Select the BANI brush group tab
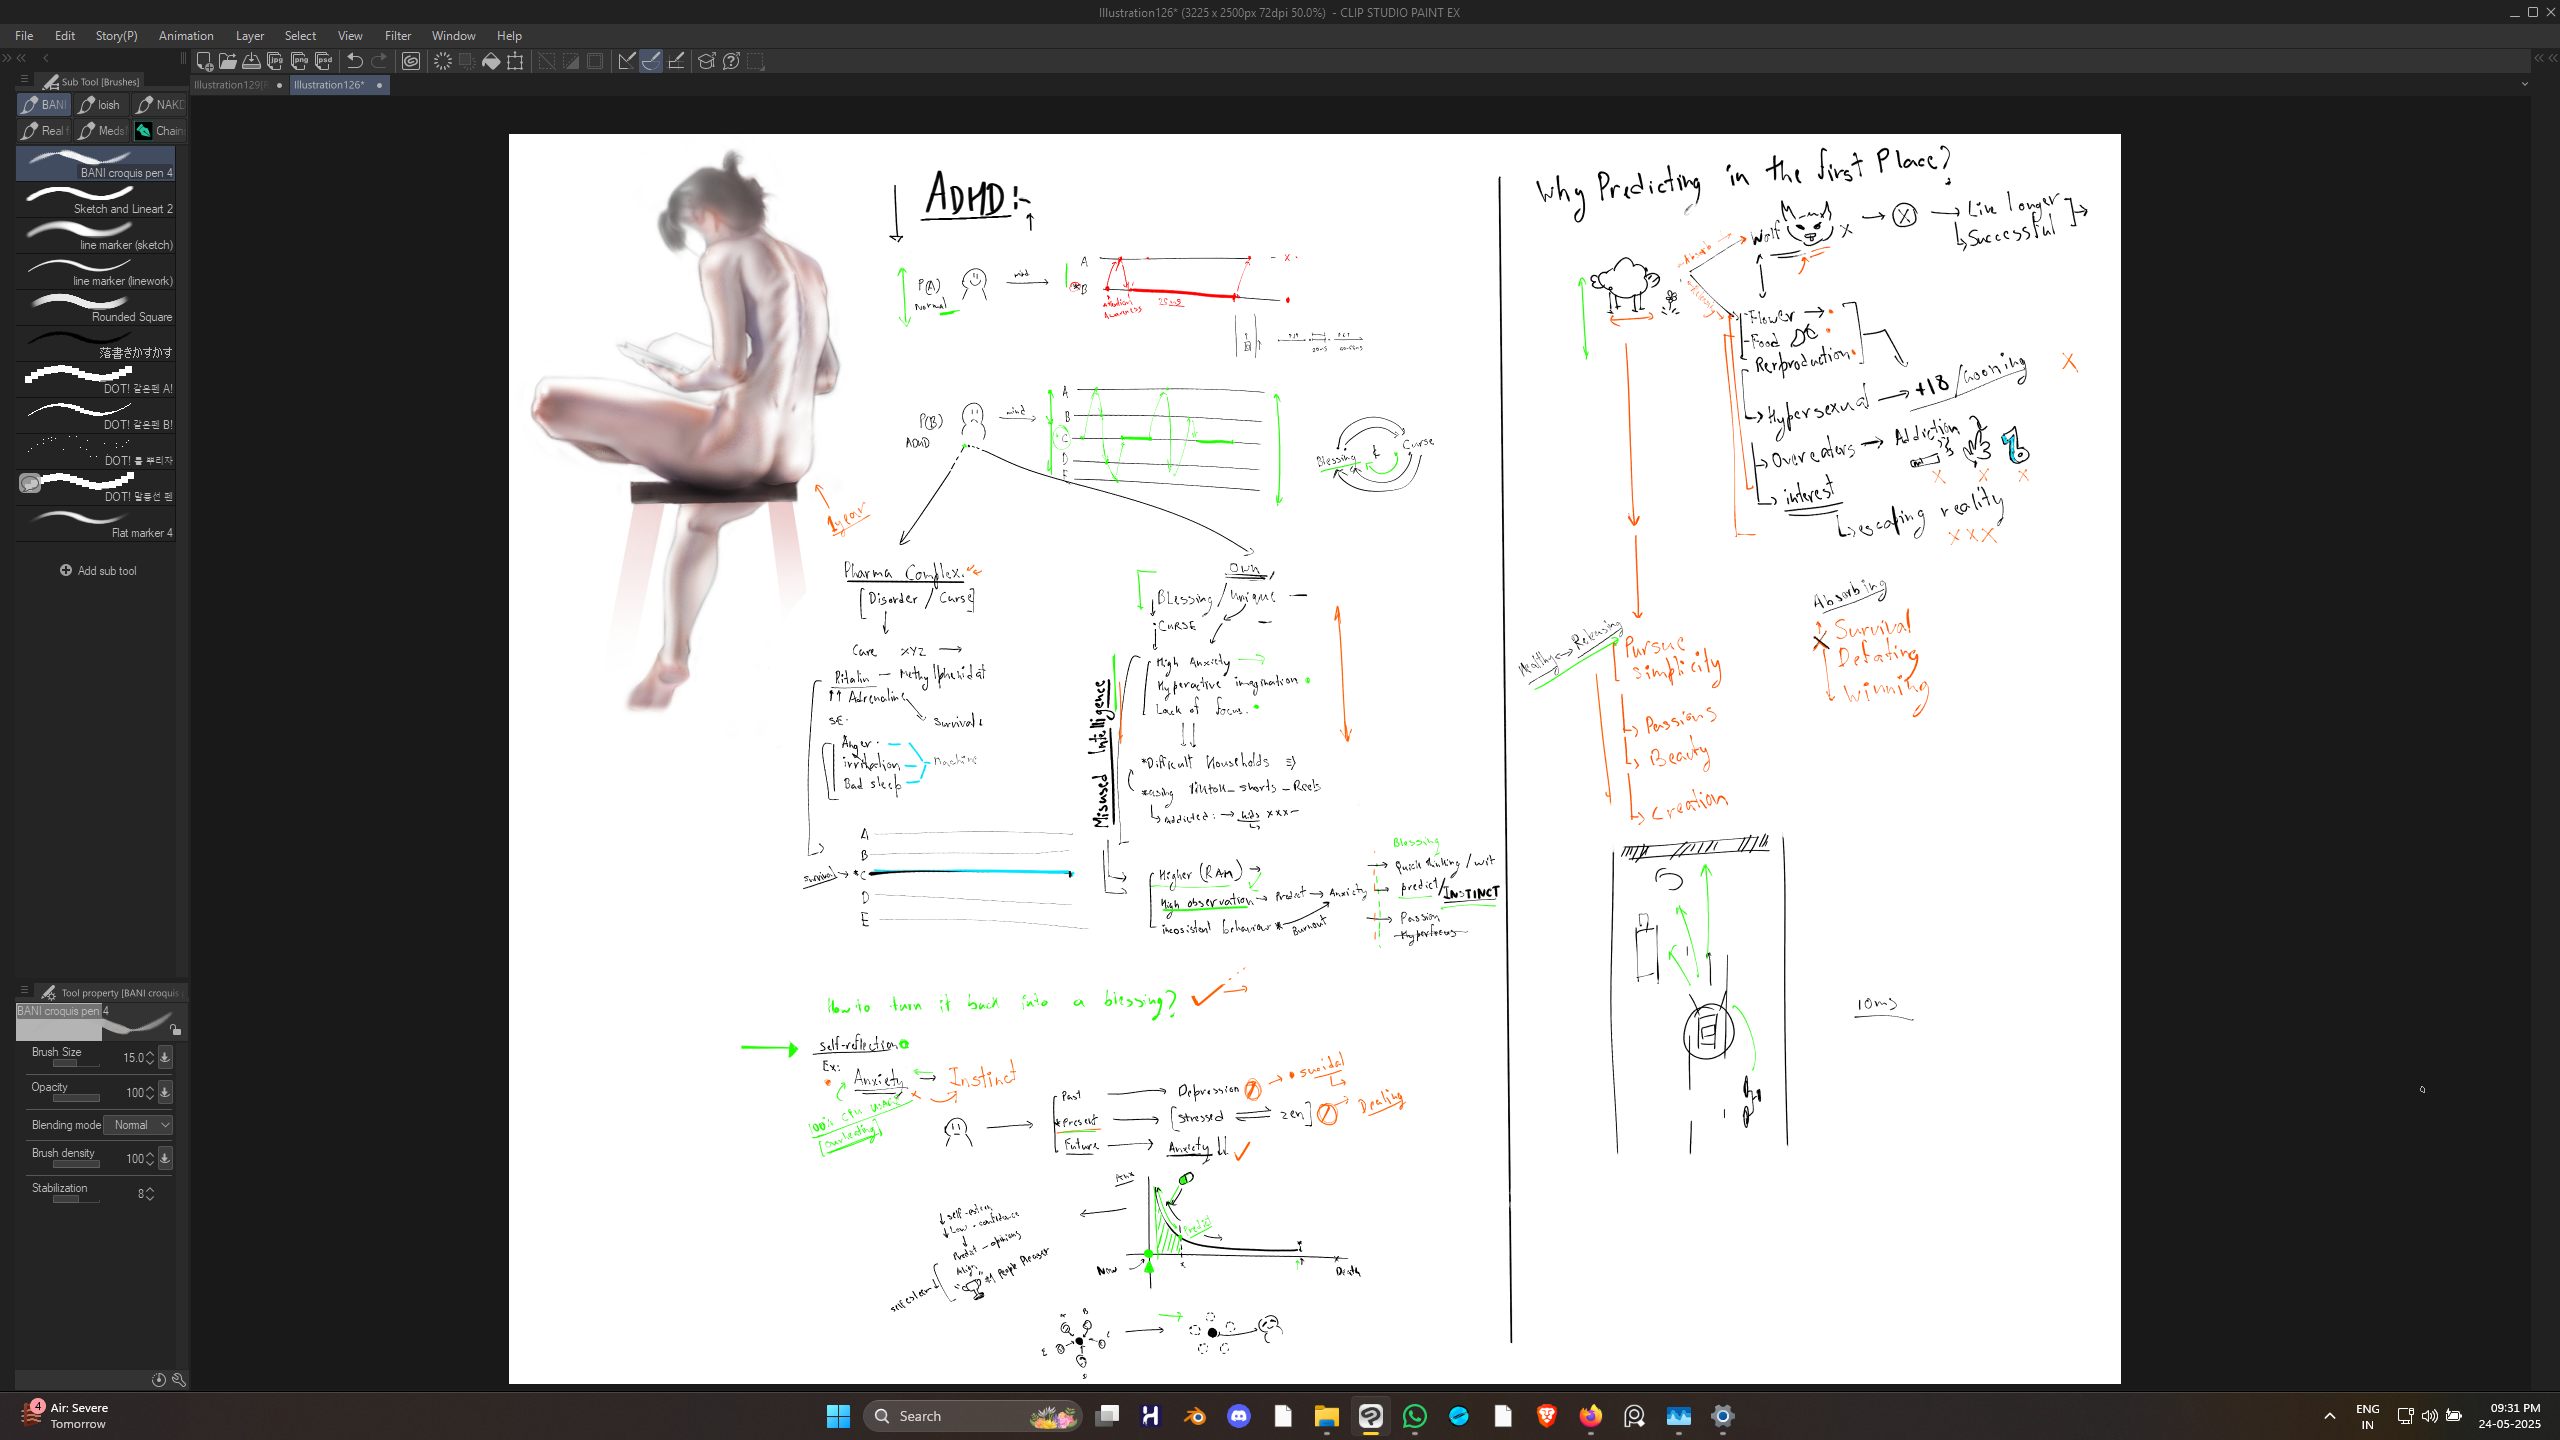This screenshot has height=1440, width=2560. tap(44, 104)
